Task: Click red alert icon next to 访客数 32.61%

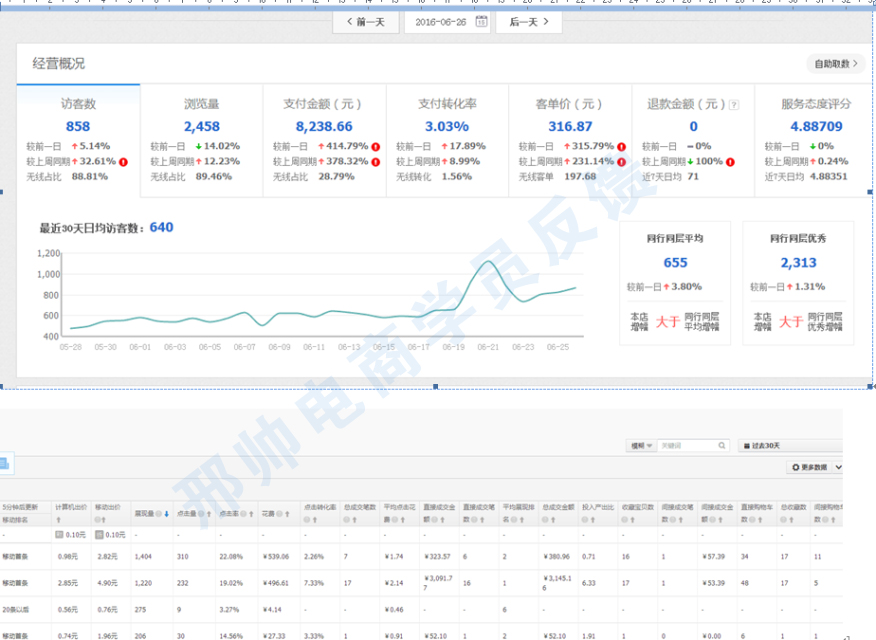Action: point(124,161)
